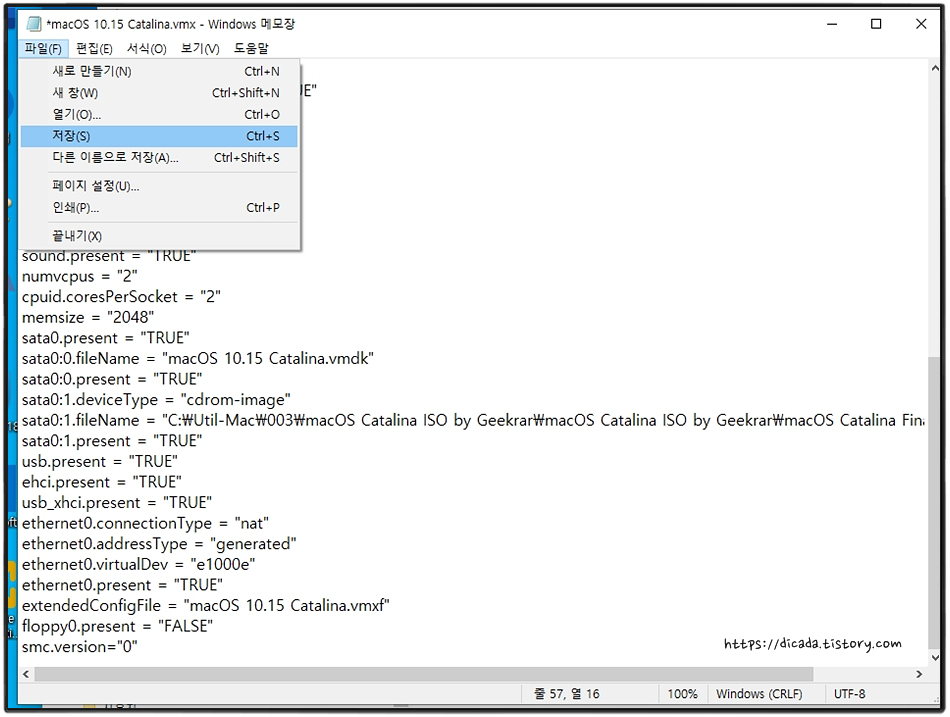Choose 인쇄(P)... menu entry
Image resolution: width=950 pixels, height=717 pixels.
pyautogui.click(x=159, y=208)
